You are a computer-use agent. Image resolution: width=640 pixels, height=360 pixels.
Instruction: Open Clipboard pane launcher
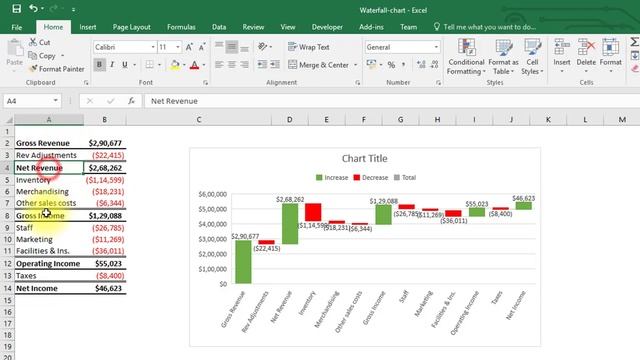pyautogui.click(x=86, y=83)
